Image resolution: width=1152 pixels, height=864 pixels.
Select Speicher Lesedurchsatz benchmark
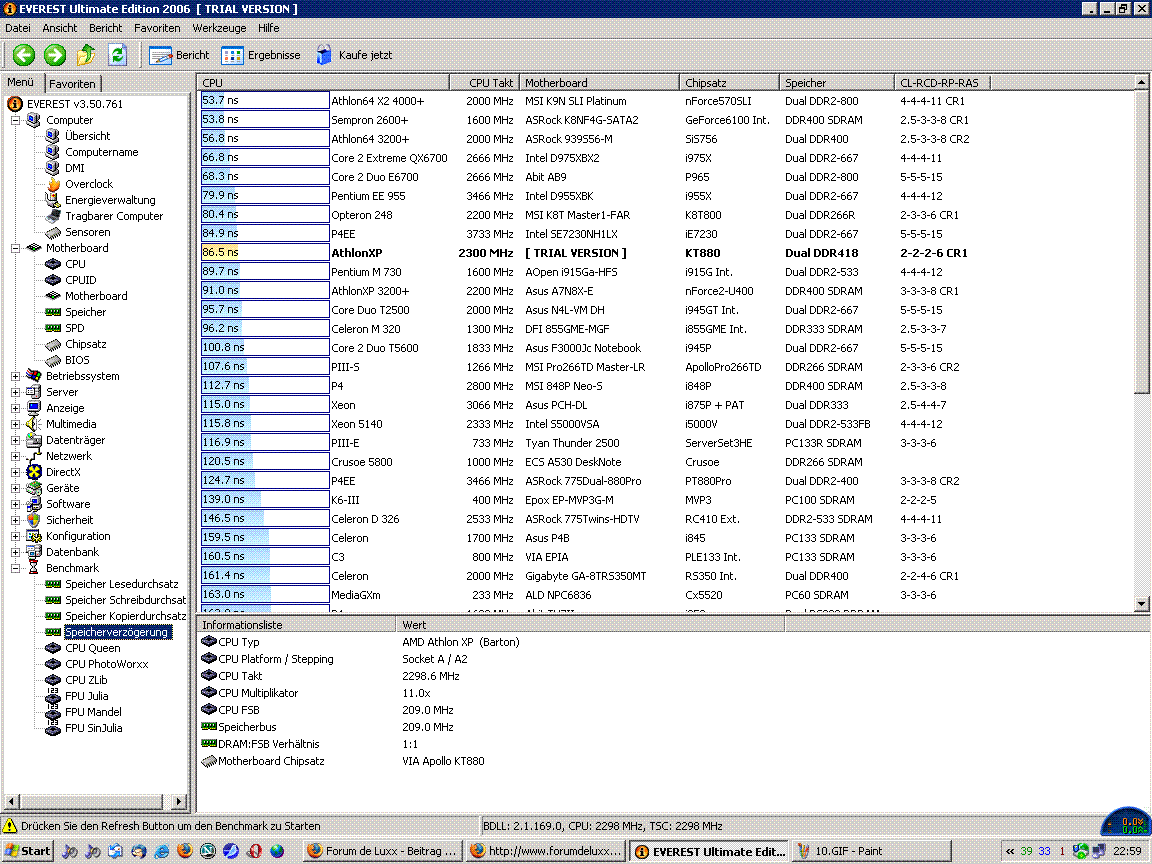click(121, 584)
